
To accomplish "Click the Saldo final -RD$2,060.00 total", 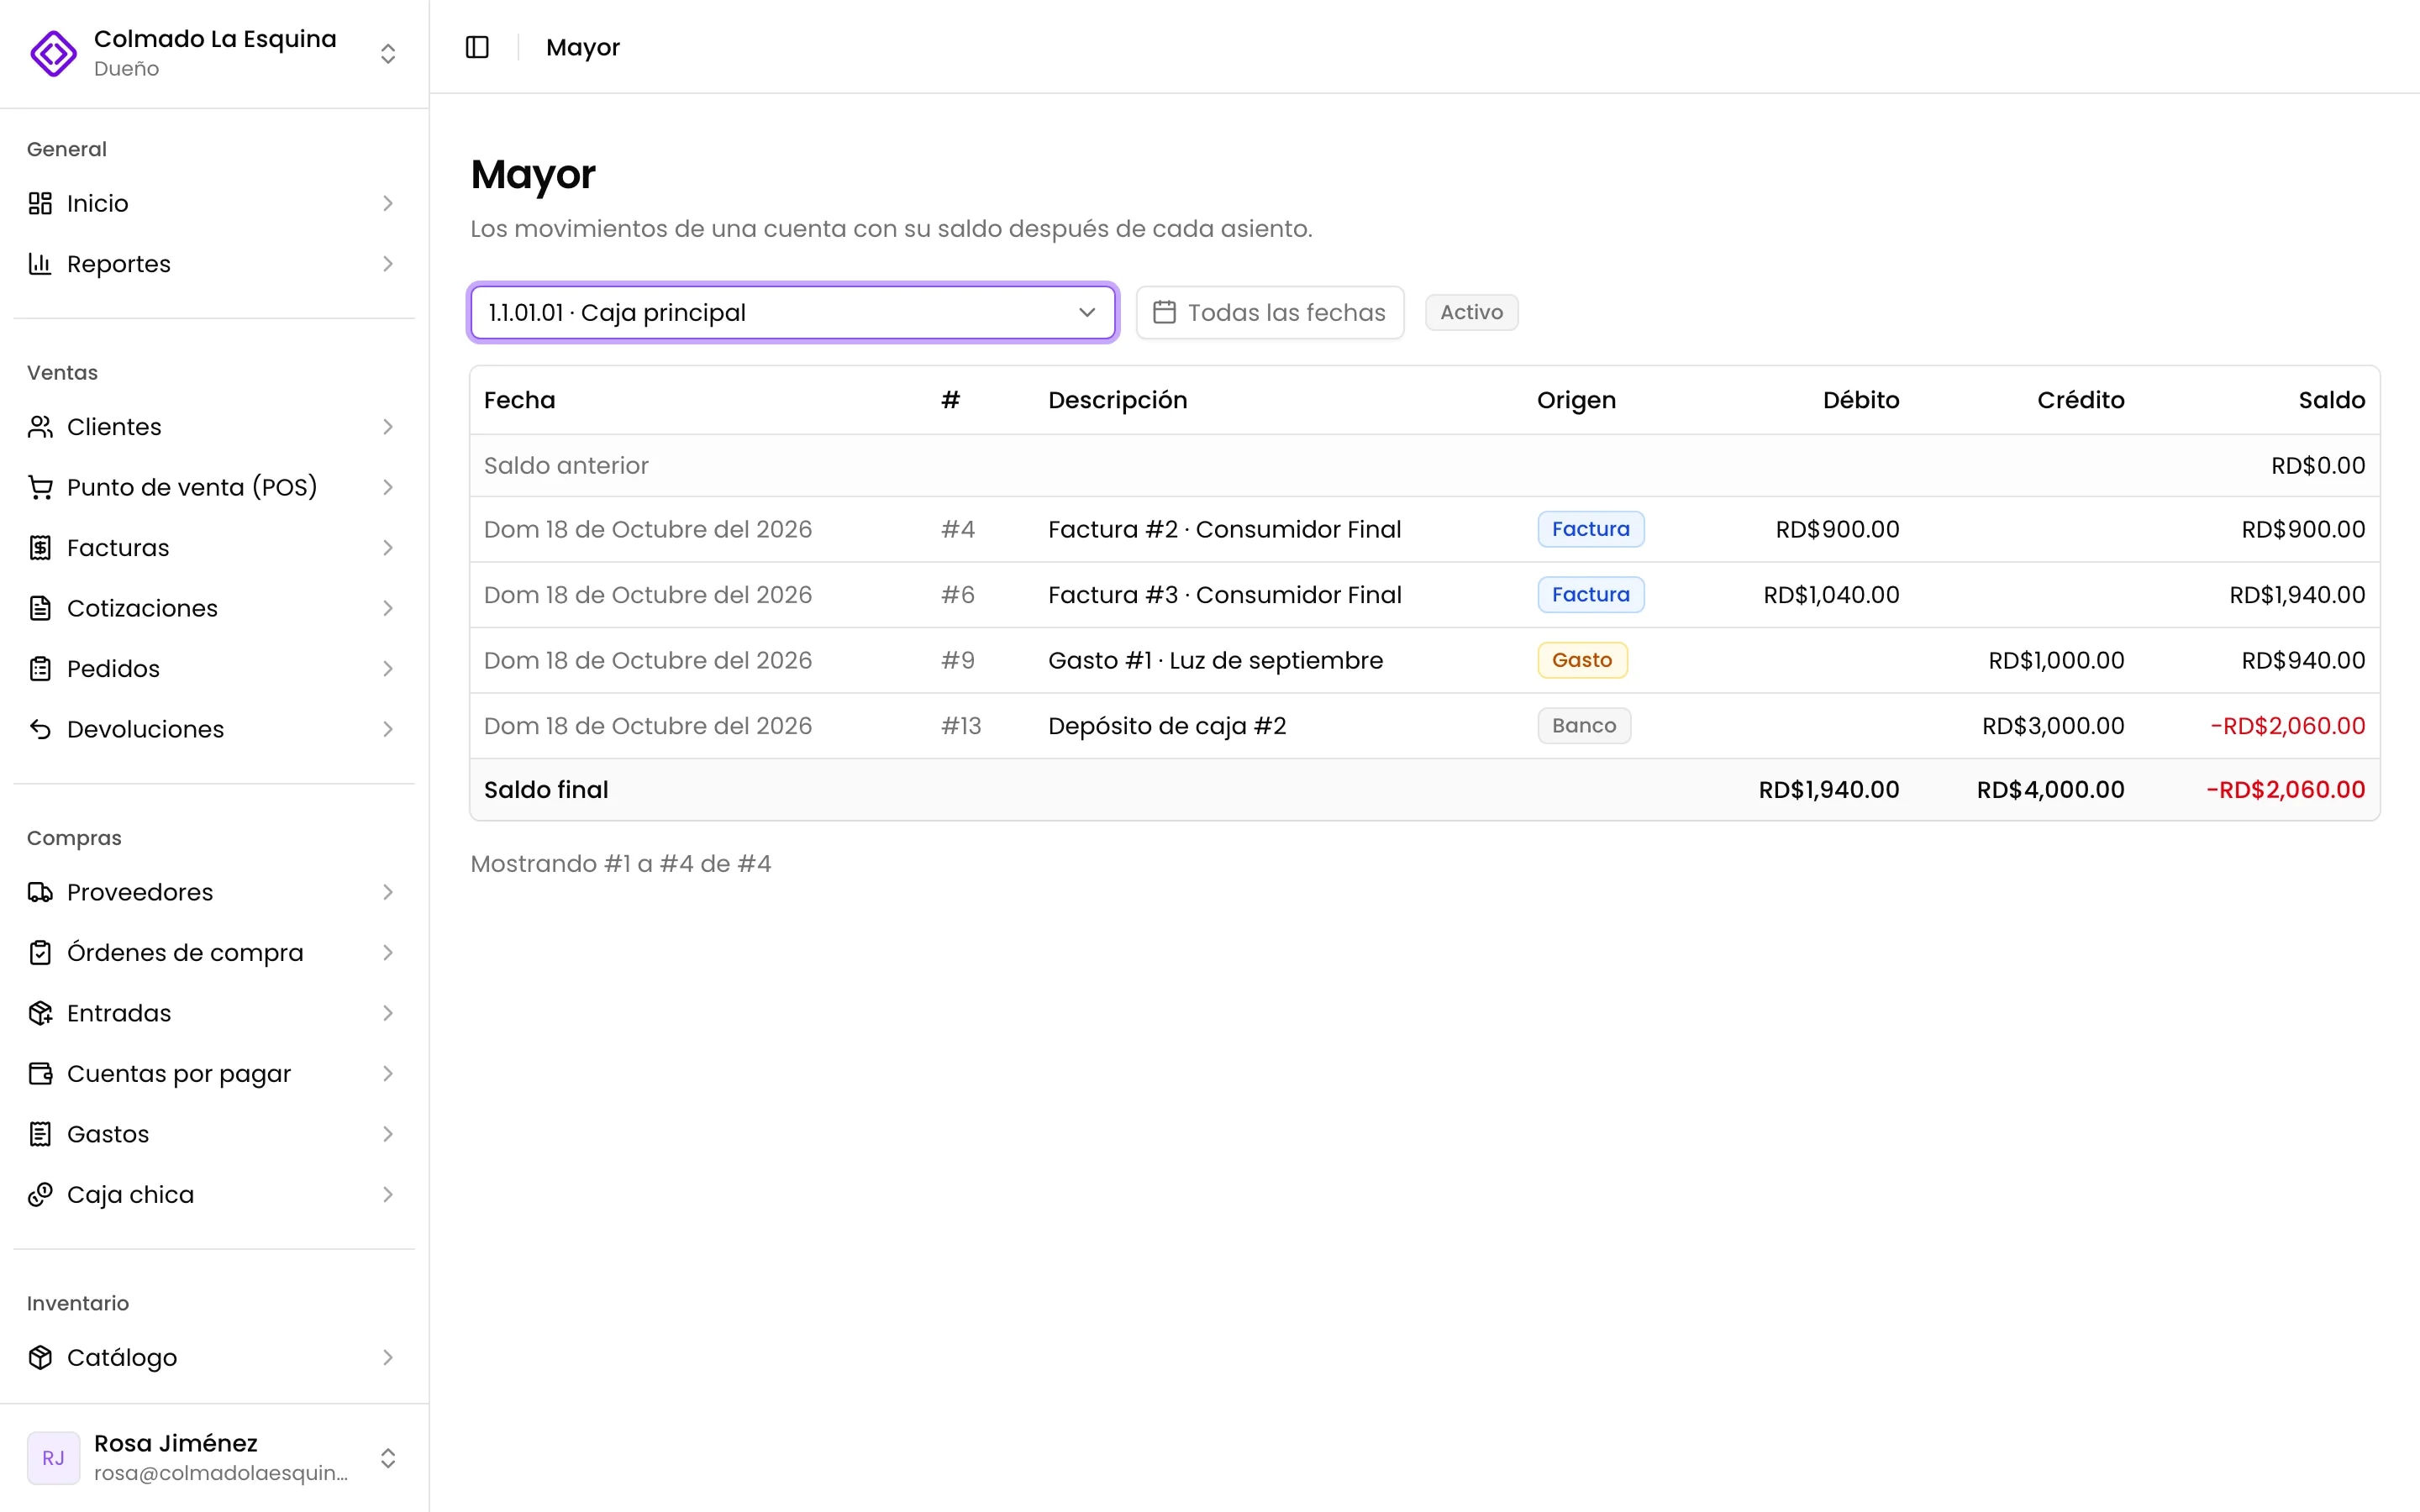I will click(2285, 790).
